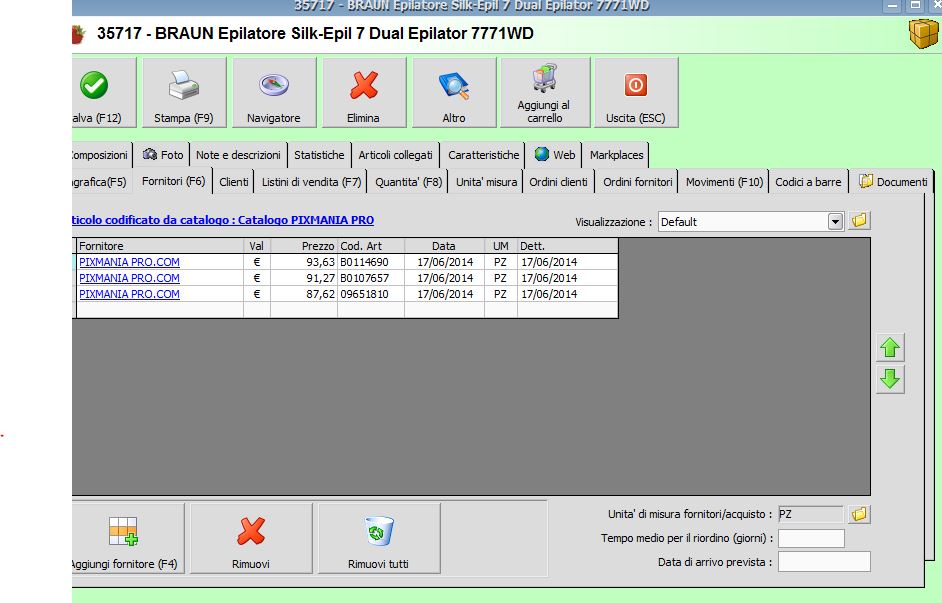Switch to the Articoli collegati tab
Screen dimensions: 942x603
395,155
